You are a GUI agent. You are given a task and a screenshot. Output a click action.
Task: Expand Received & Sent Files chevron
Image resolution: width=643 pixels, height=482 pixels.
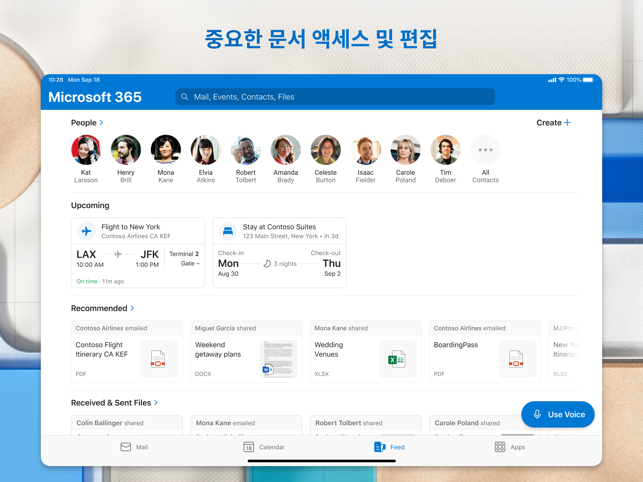156,403
